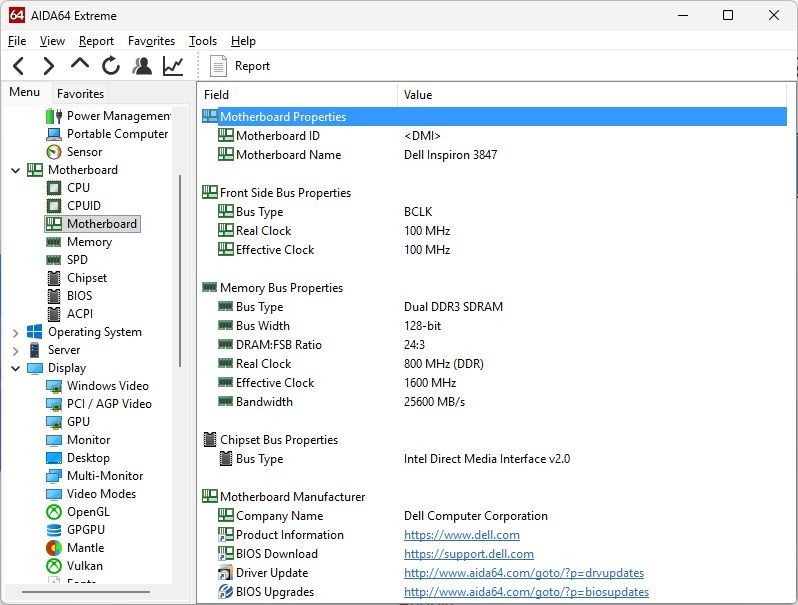Click the Driver Update row icon

(225, 573)
